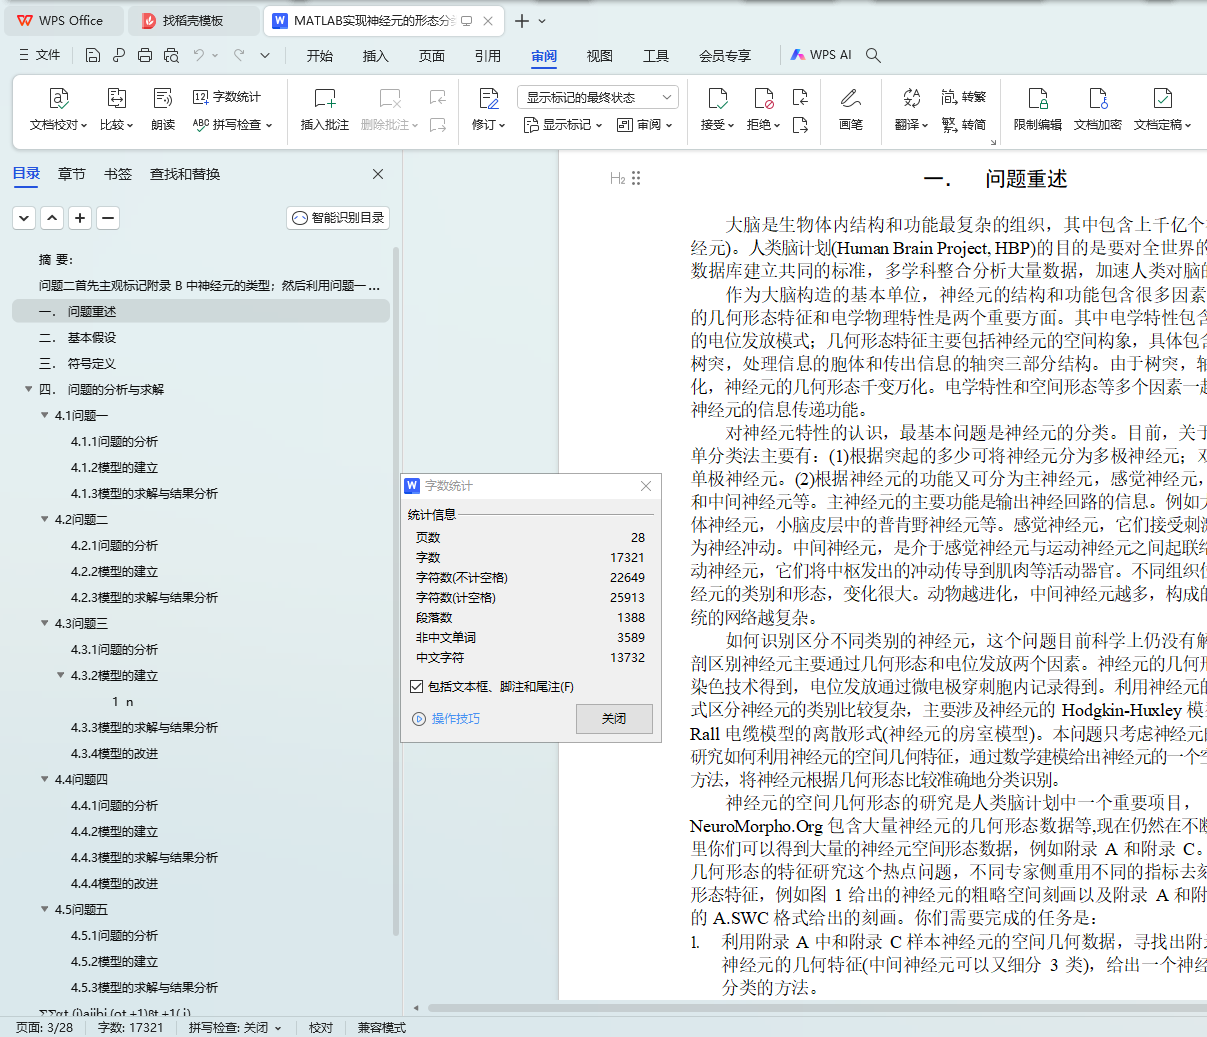1207x1037 pixels.
Task: Go to next revision icon
Action: tap(800, 125)
